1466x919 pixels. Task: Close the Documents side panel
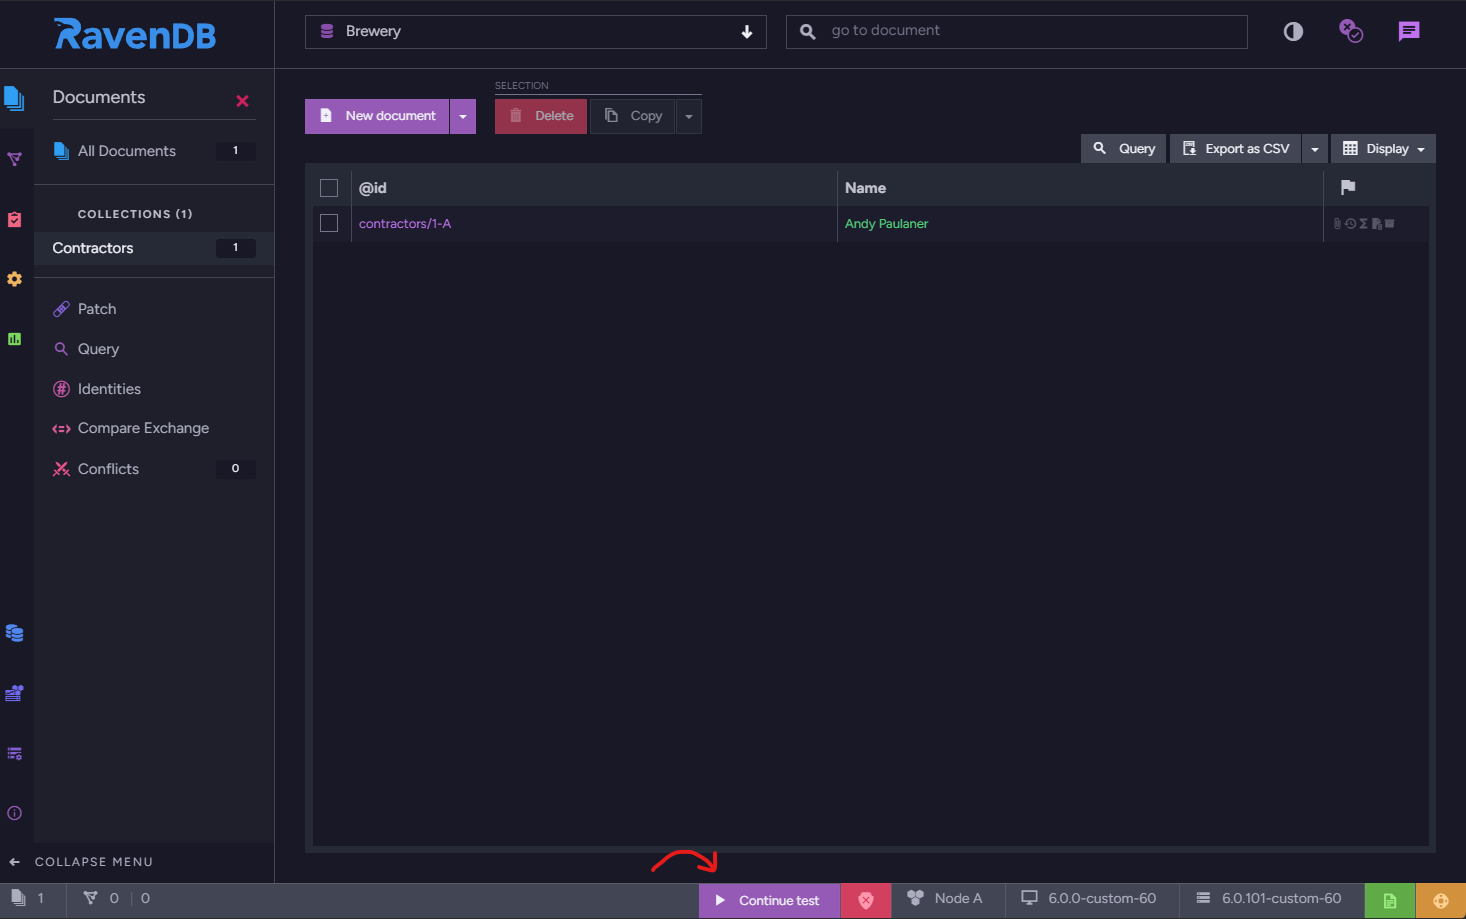click(x=242, y=101)
